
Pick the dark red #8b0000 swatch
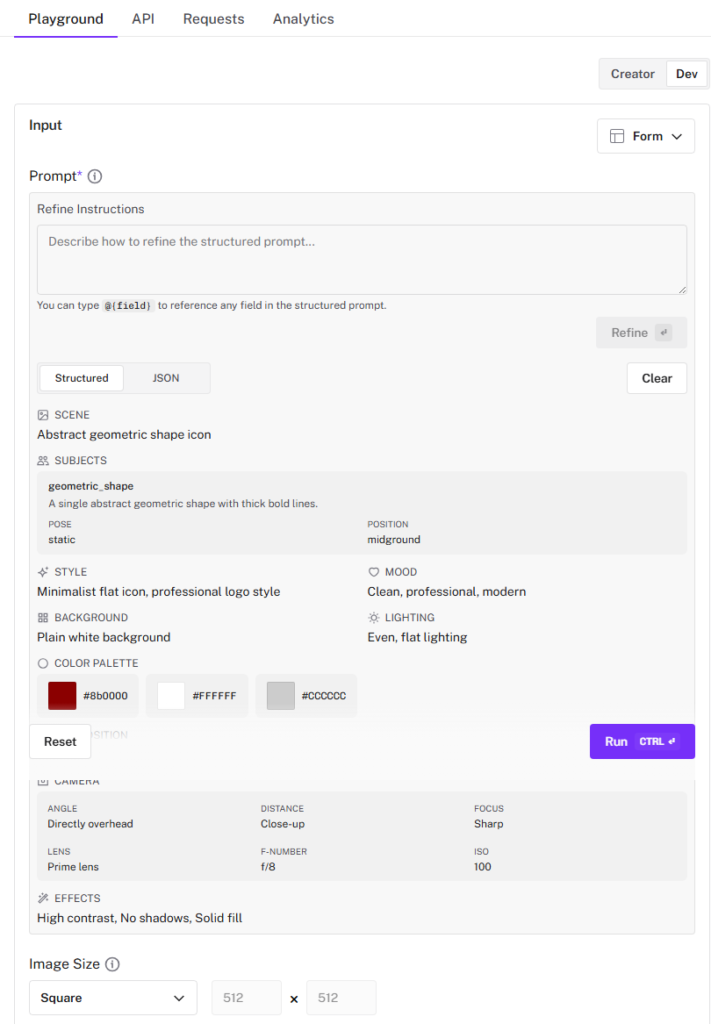pos(62,696)
